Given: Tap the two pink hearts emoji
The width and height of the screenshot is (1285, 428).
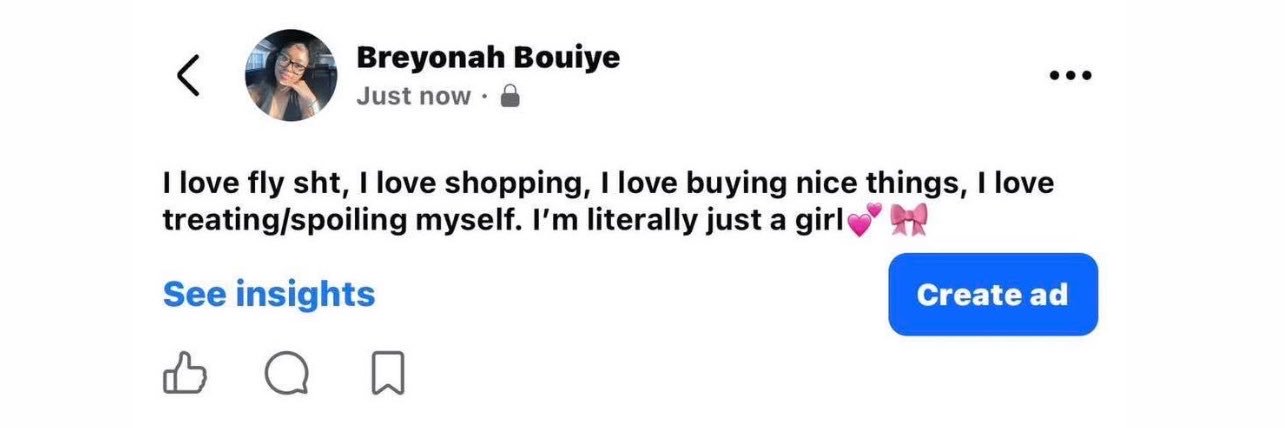Looking at the screenshot, I should (x=865, y=220).
